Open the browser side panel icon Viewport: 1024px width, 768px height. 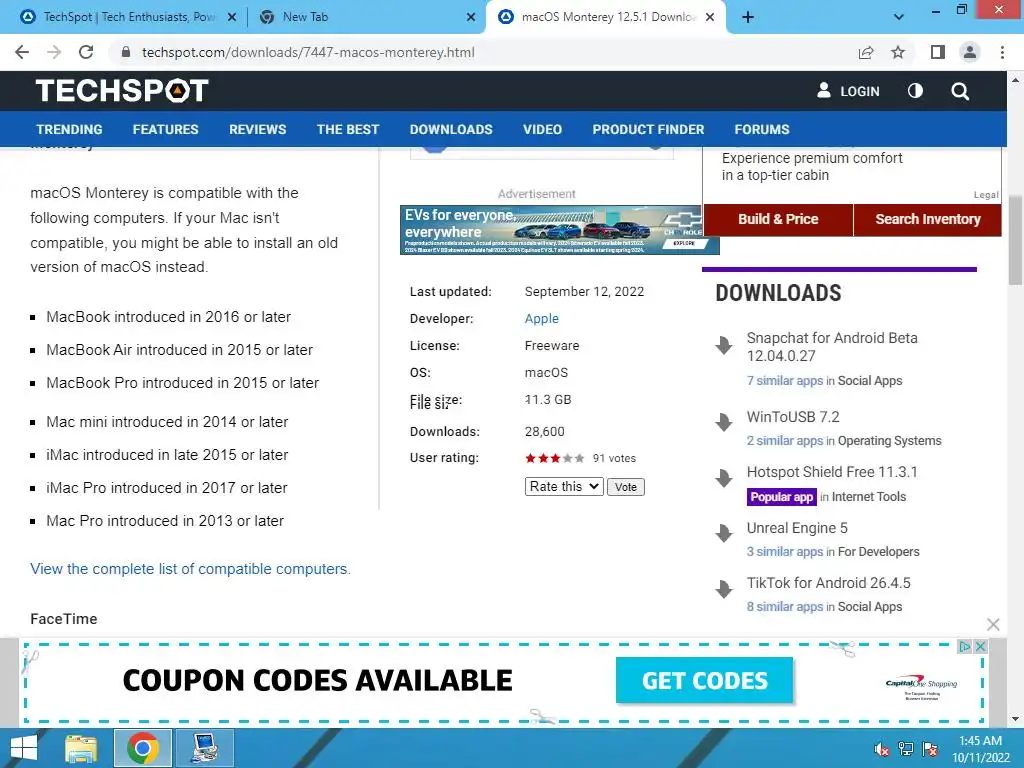tap(938, 52)
